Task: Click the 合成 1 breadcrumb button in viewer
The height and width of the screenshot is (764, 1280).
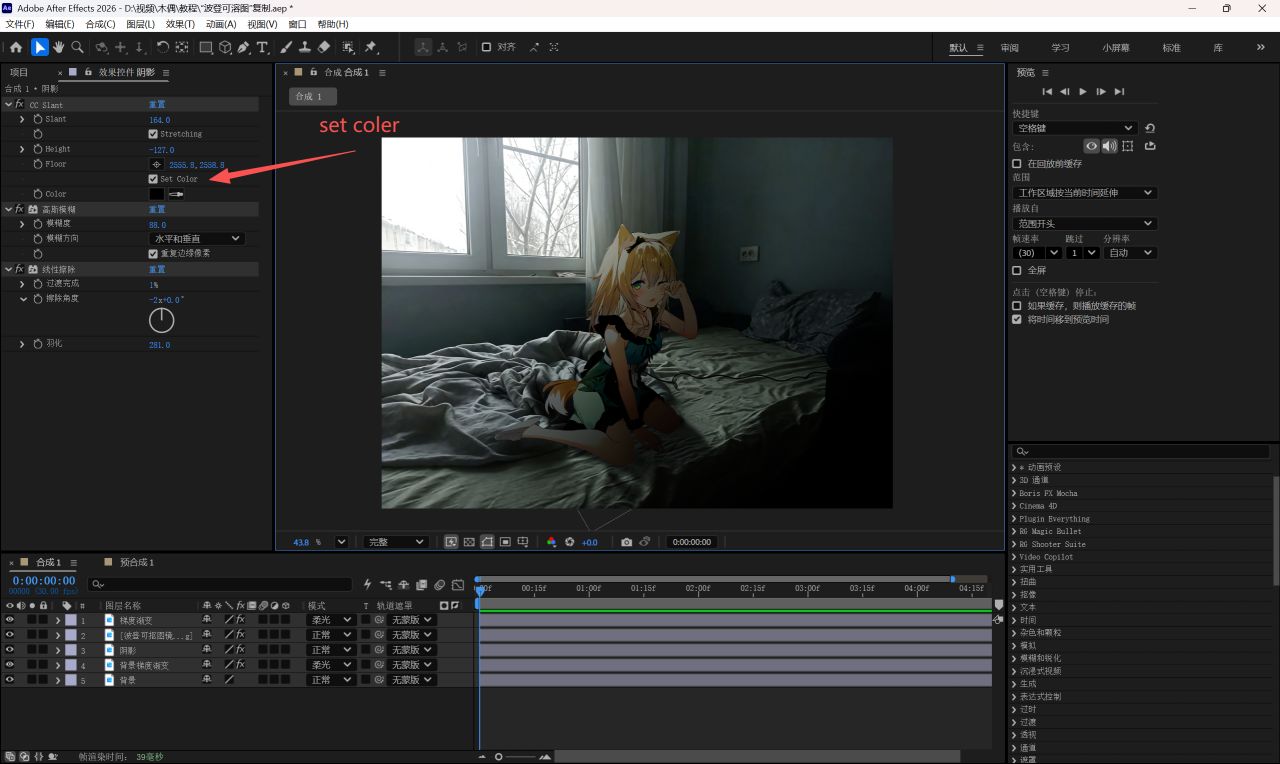Action: (x=313, y=96)
